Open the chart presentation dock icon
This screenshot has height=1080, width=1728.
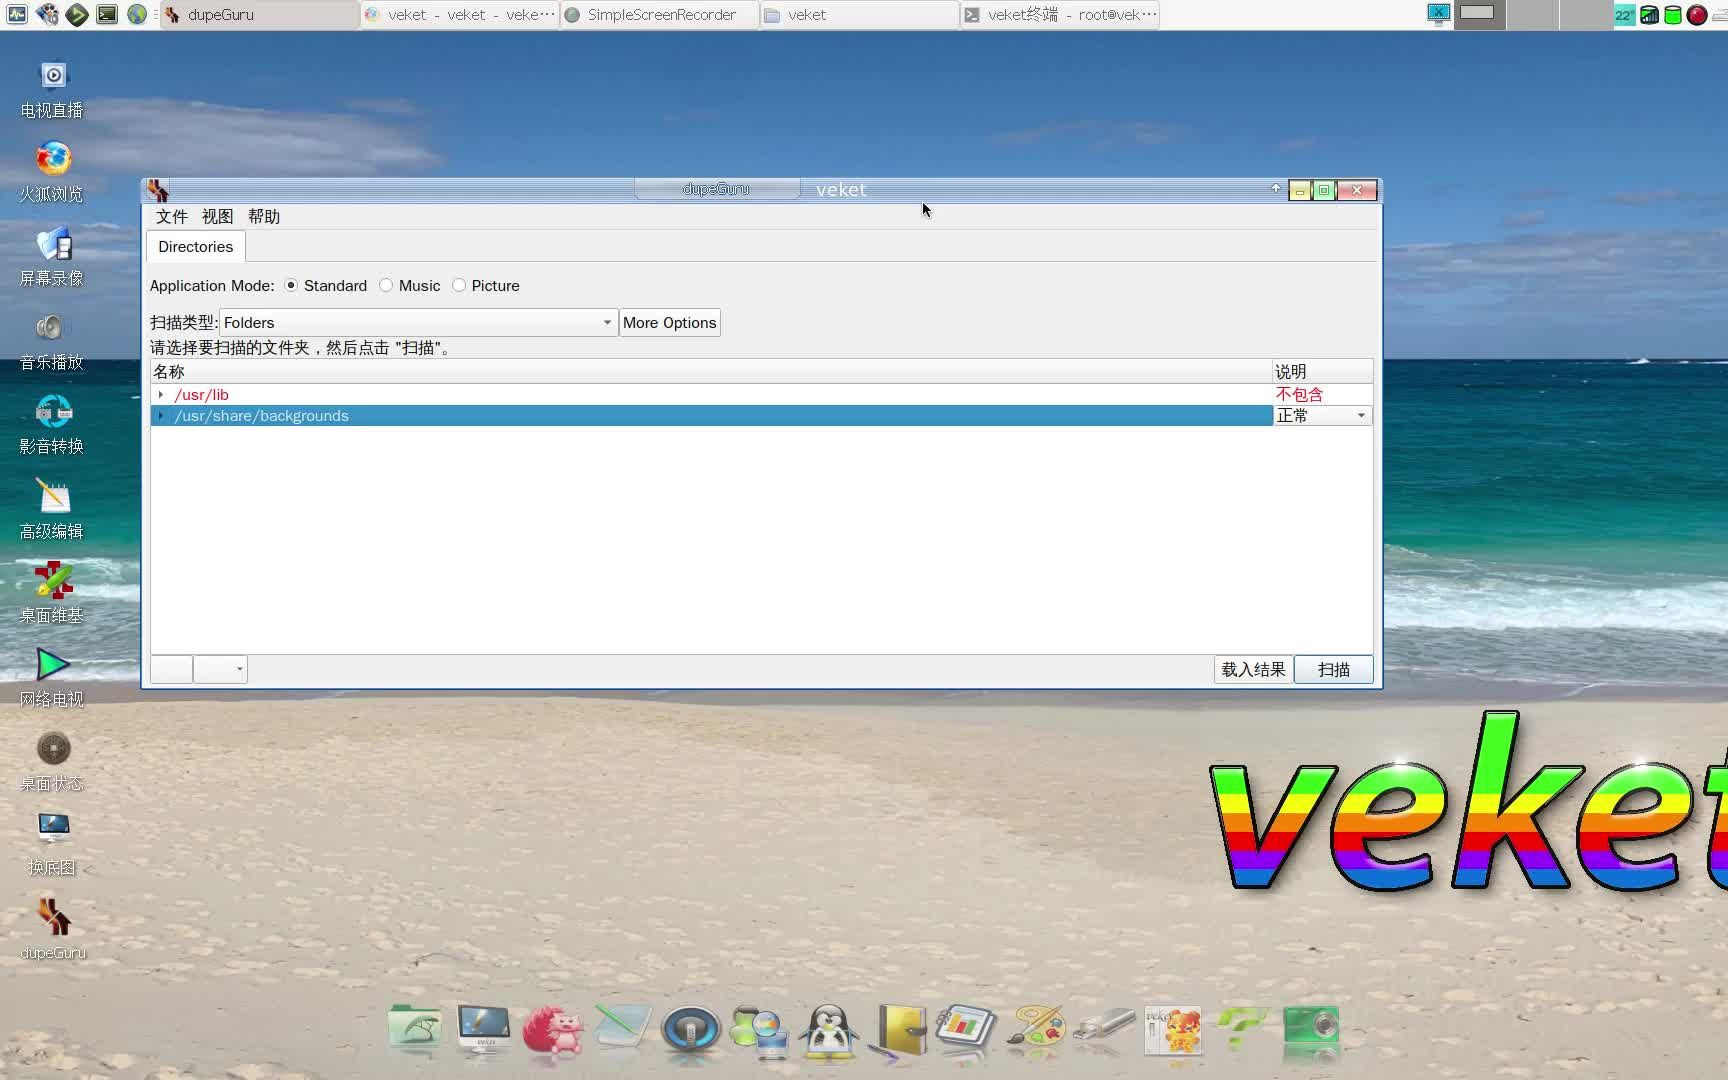point(966,1029)
